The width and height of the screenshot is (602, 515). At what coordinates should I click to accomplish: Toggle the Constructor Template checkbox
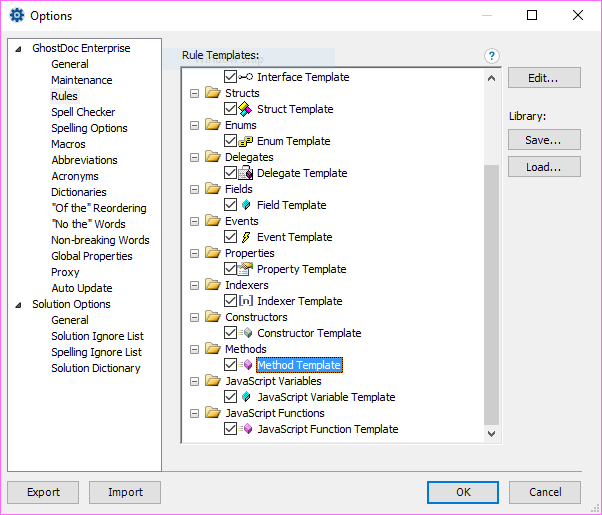tap(231, 333)
